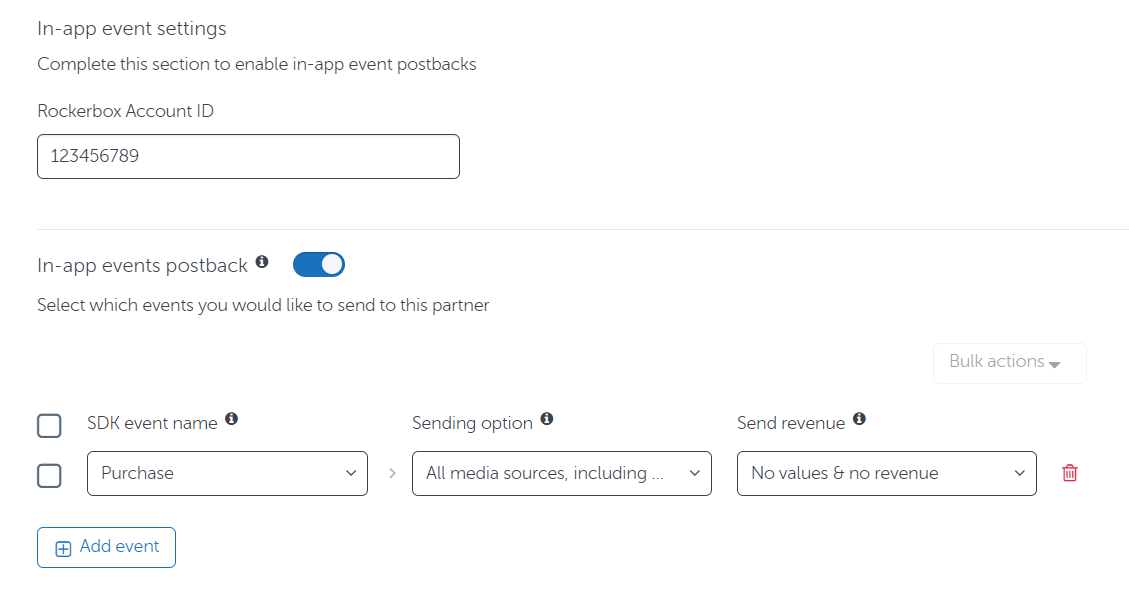Image resolution: width=1129 pixels, height=592 pixels.
Task: Disable the In-app events postback switch
Action: pyautogui.click(x=319, y=265)
